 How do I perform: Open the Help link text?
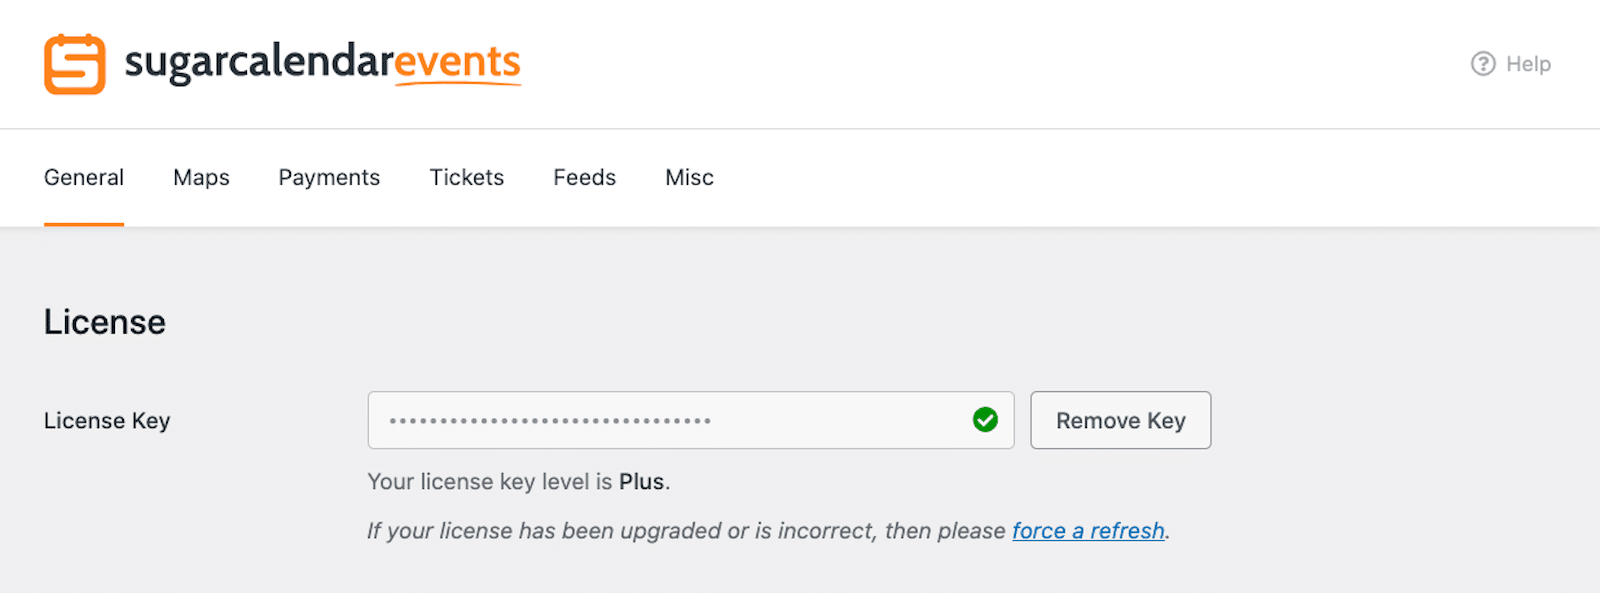pos(1528,64)
